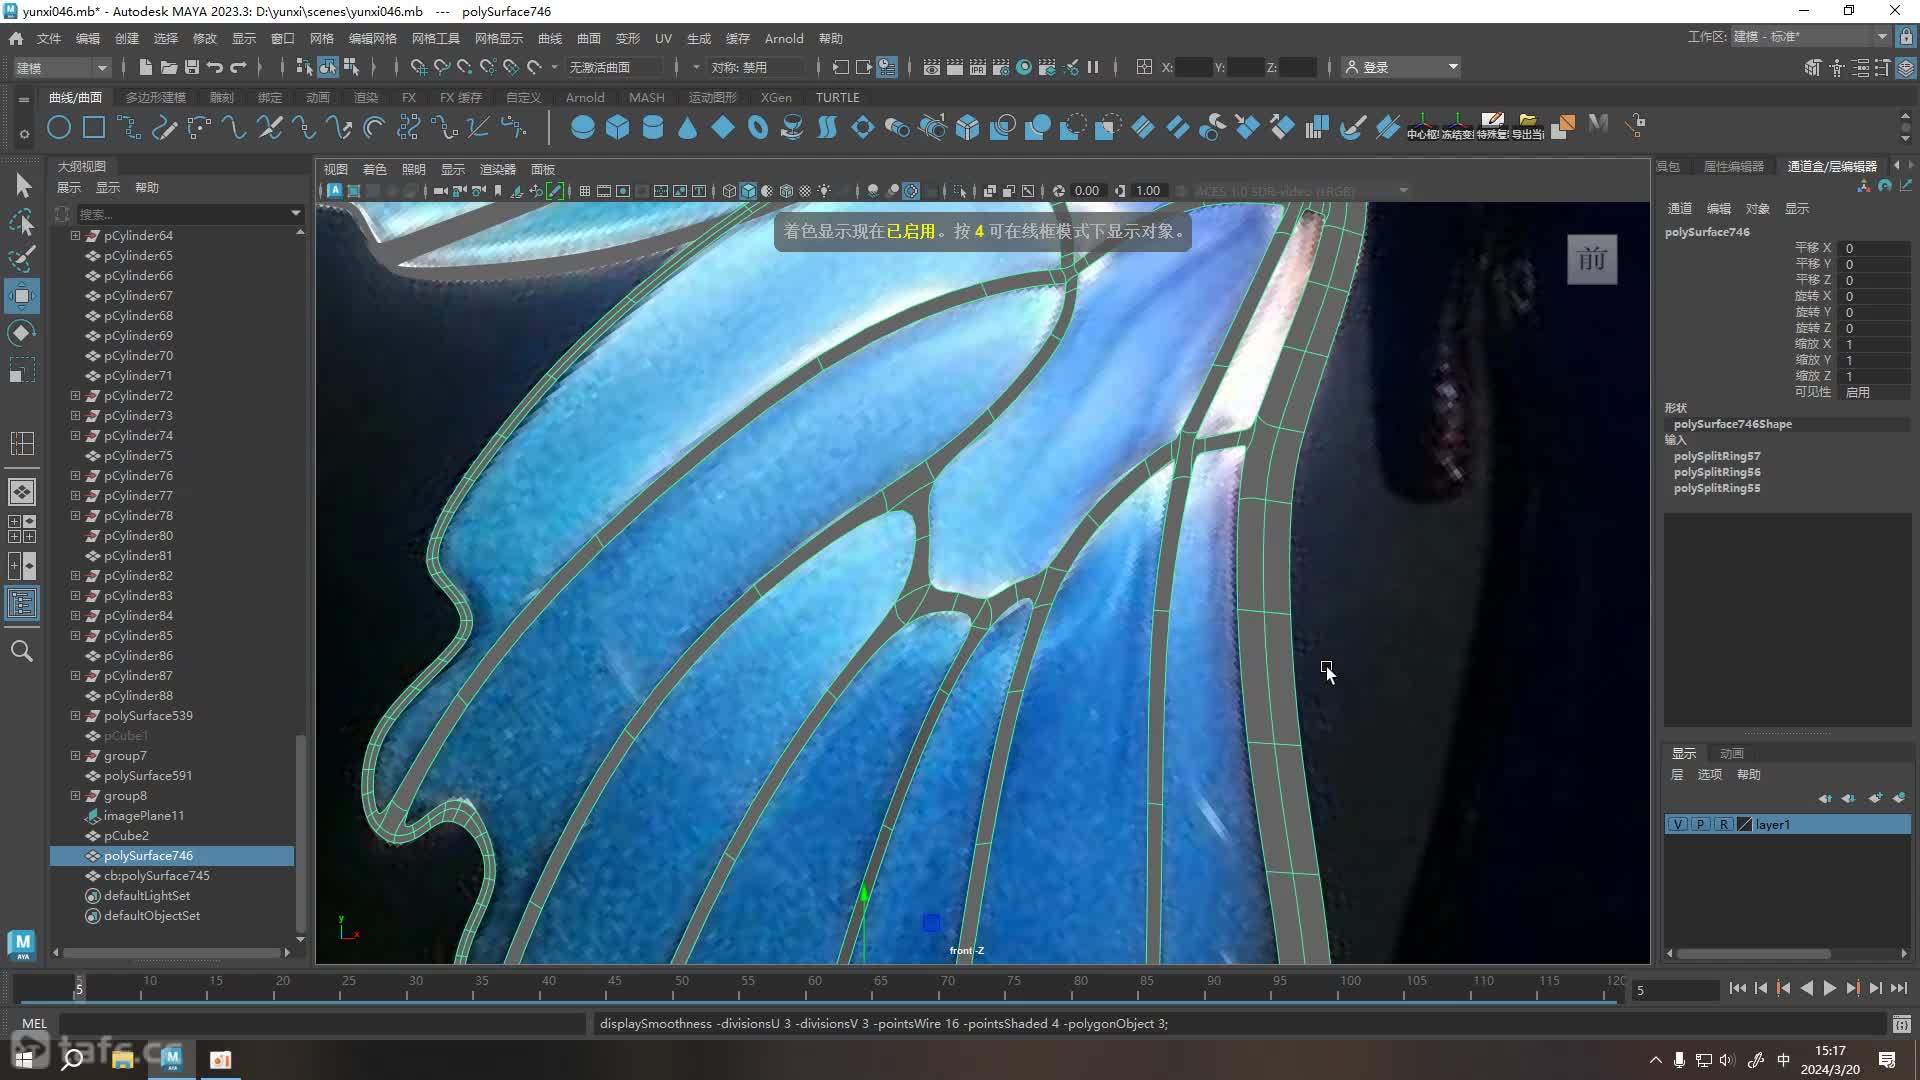Open the 建模 menu set dropdown

(62, 67)
